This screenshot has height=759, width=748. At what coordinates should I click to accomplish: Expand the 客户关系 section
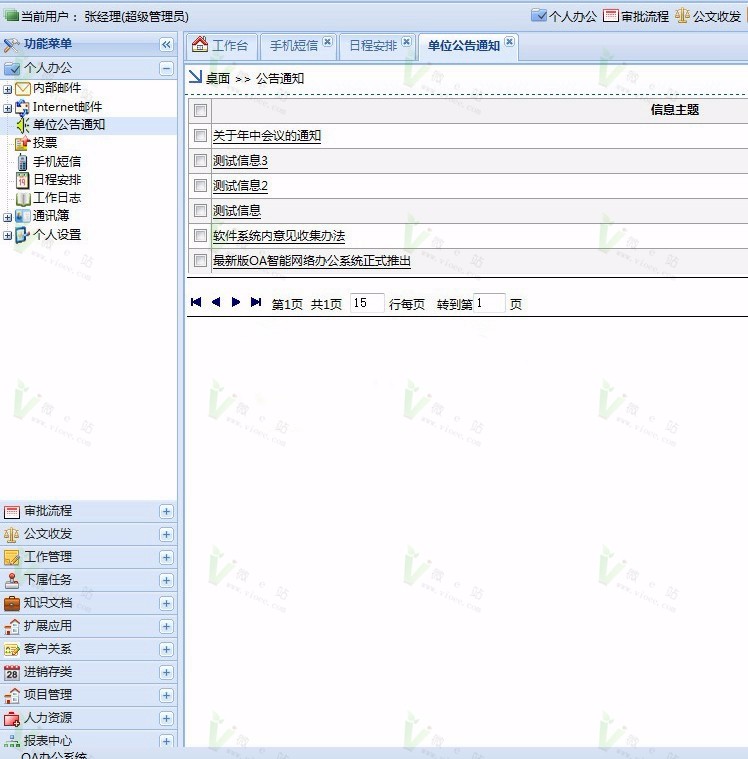[x=166, y=650]
